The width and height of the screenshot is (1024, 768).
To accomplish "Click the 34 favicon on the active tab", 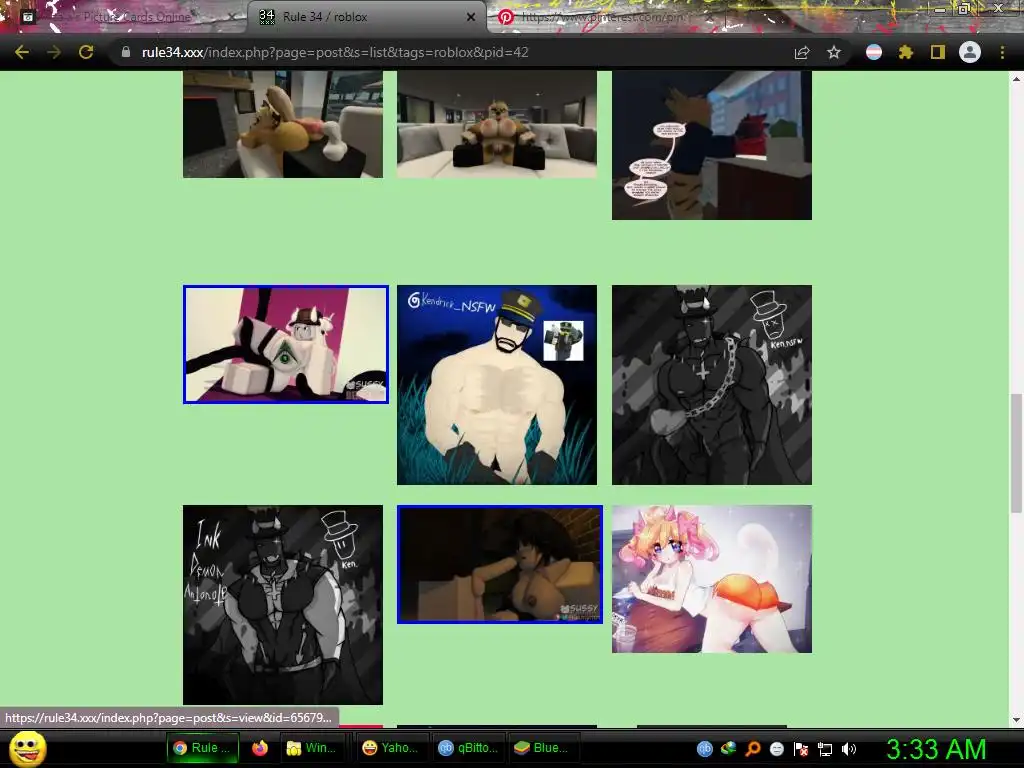I will point(266,17).
